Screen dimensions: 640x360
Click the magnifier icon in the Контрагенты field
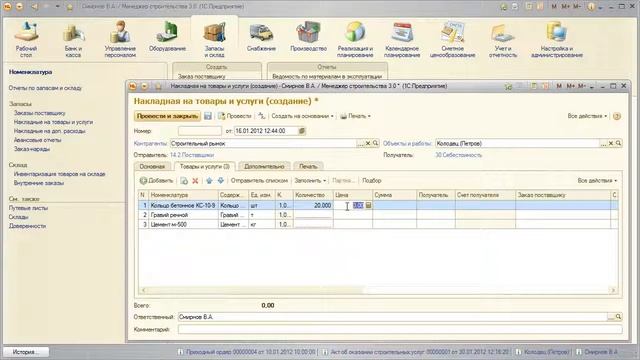(x=375, y=143)
